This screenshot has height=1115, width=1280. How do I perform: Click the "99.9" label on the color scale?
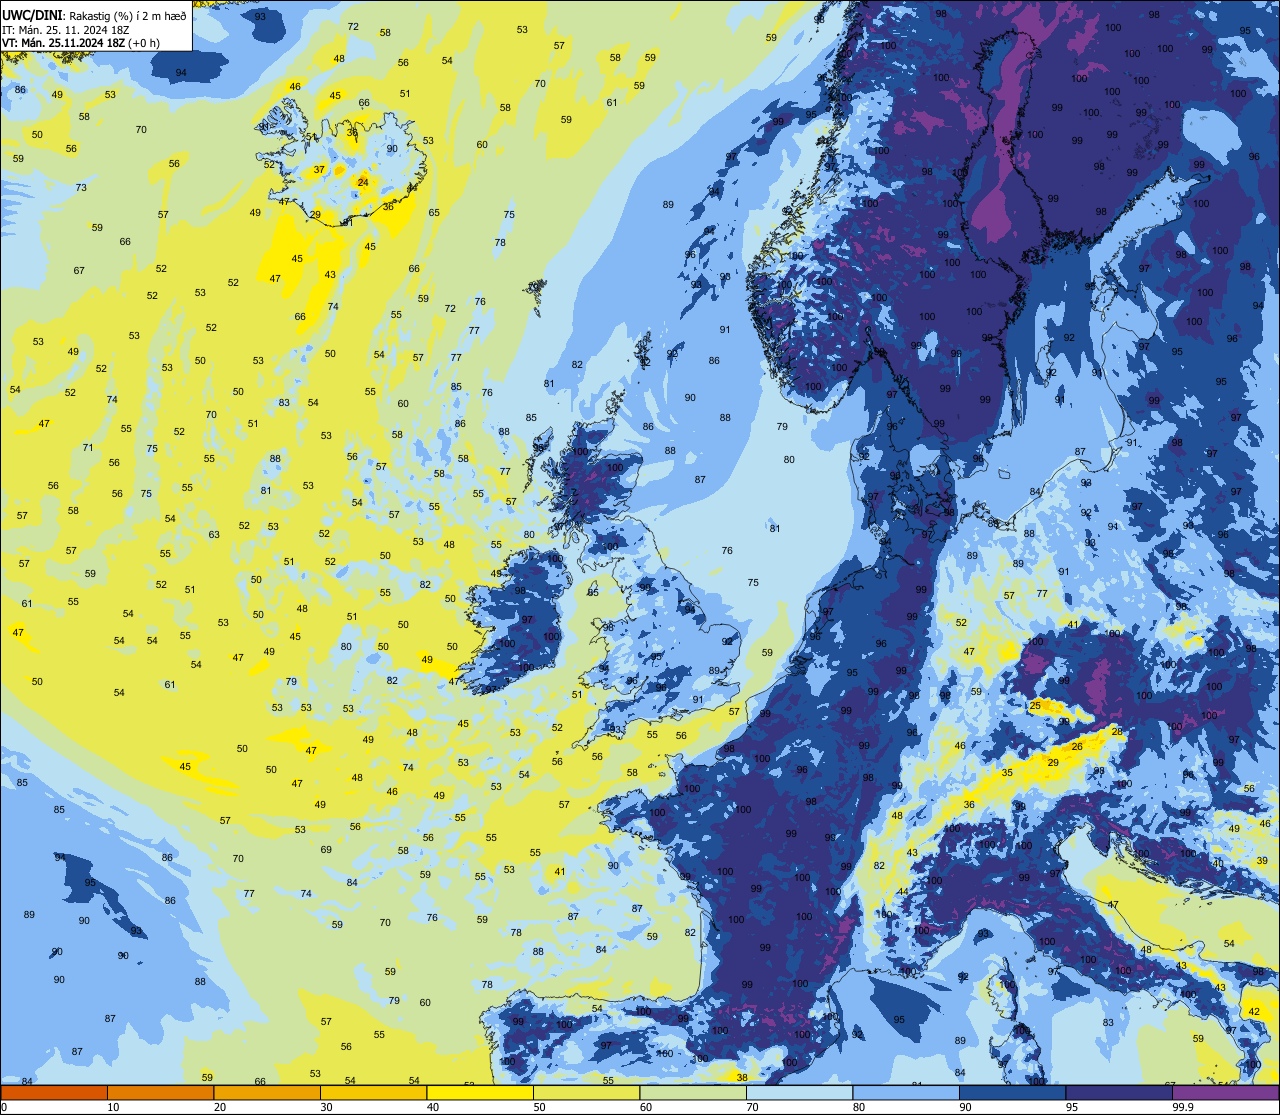click(1183, 1107)
